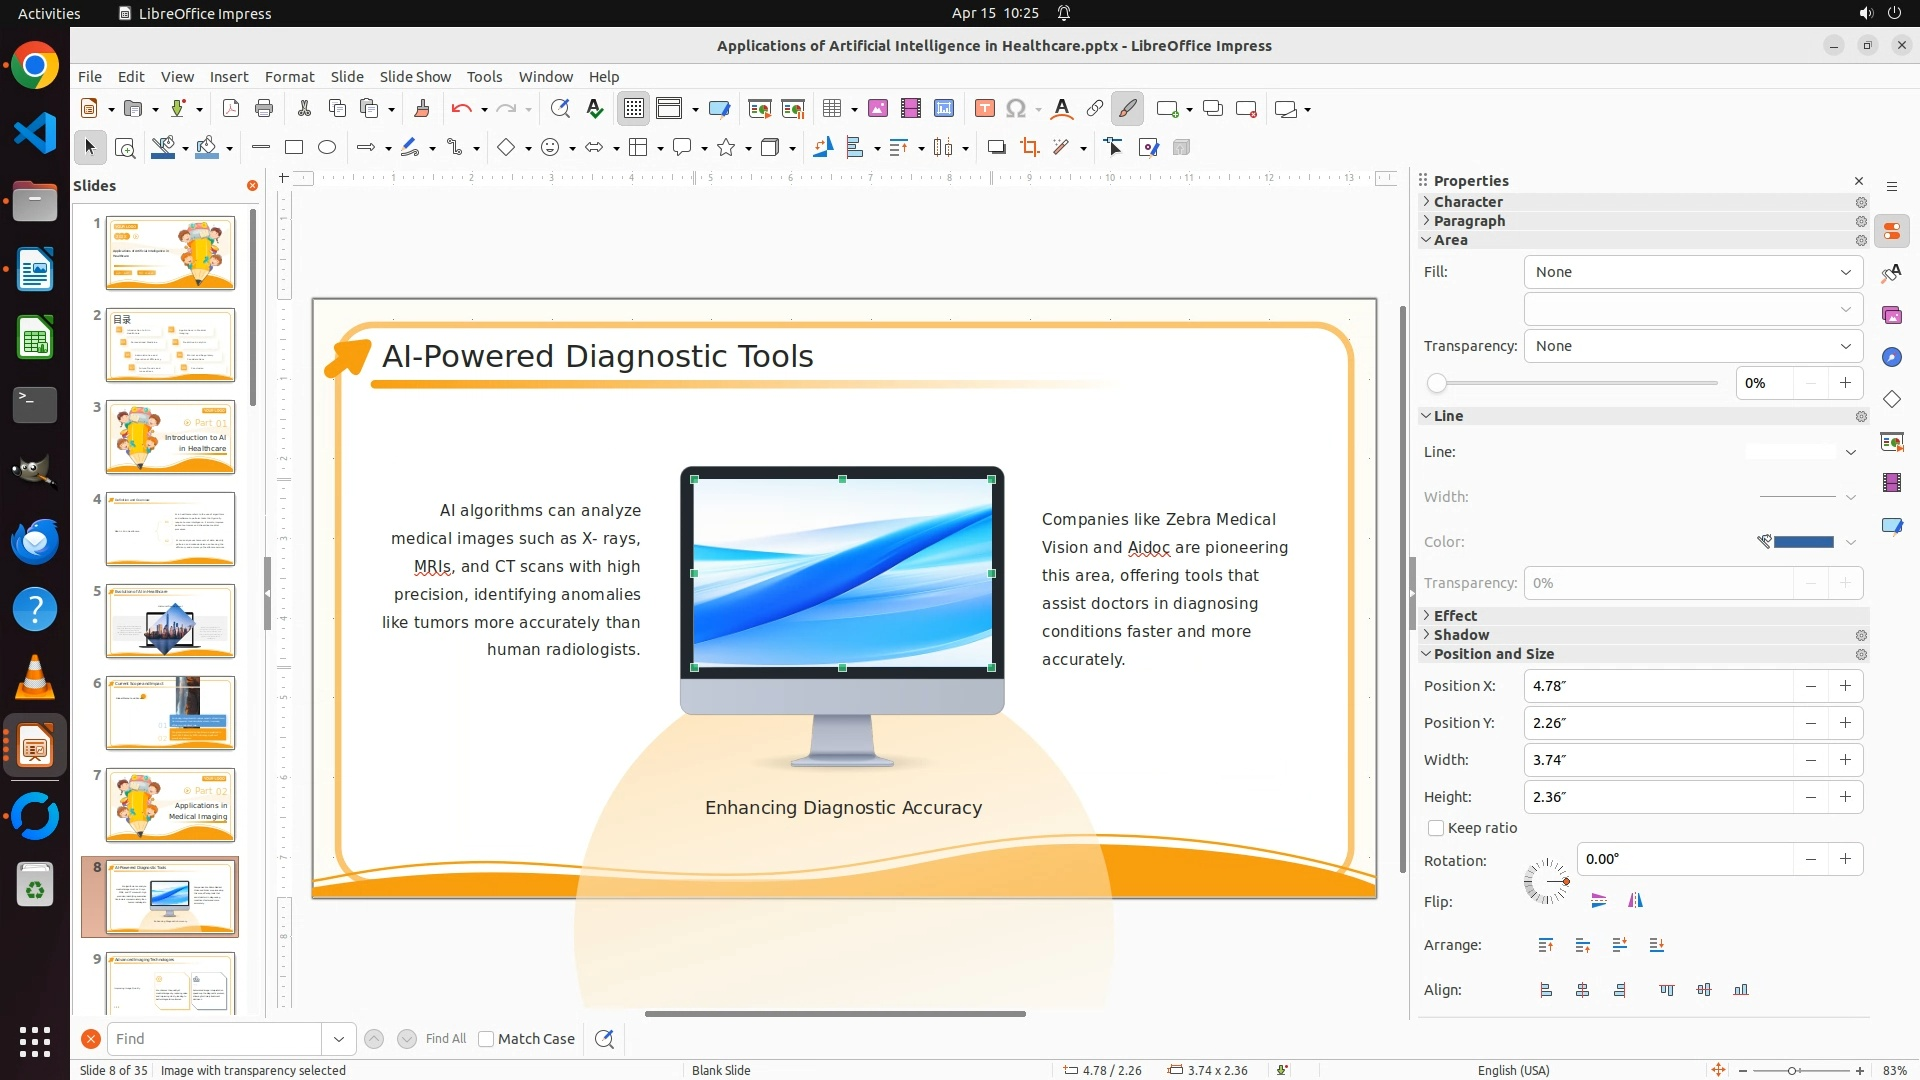Click the Print toolbar icon
Viewport: 1920px width, 1080px height.
coord(264,109)
